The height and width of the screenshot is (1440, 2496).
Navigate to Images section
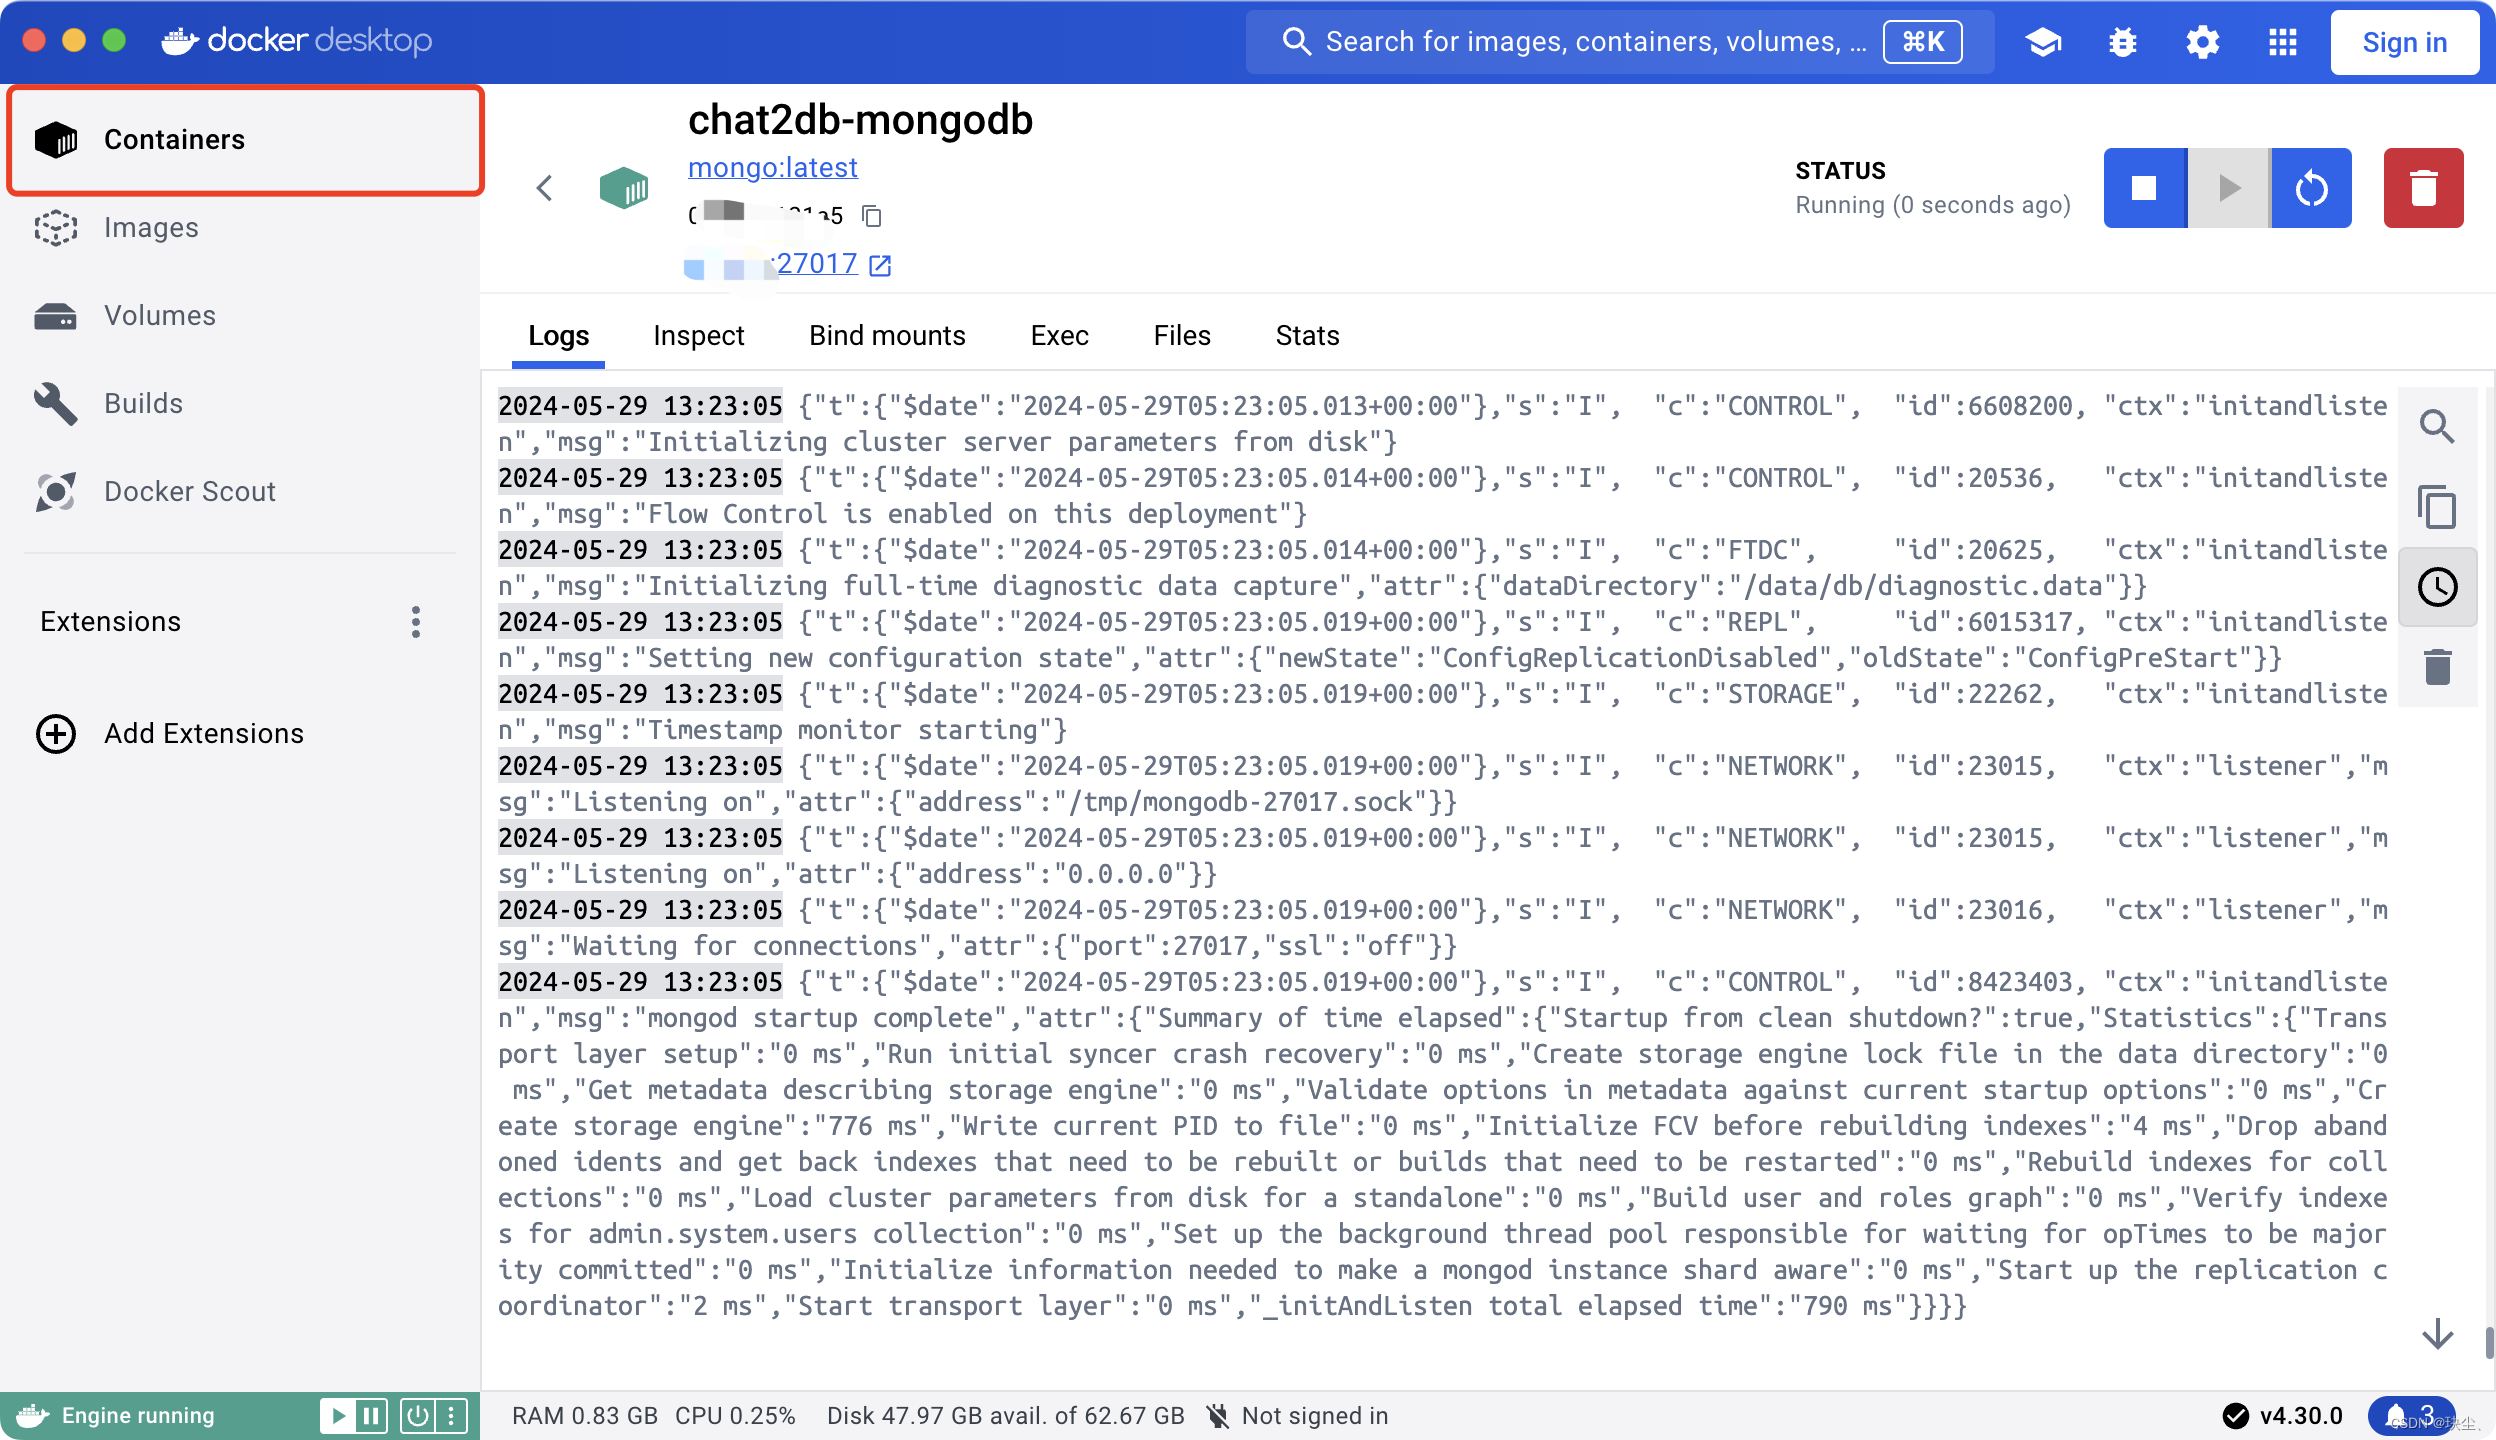[x=151, y=228]
